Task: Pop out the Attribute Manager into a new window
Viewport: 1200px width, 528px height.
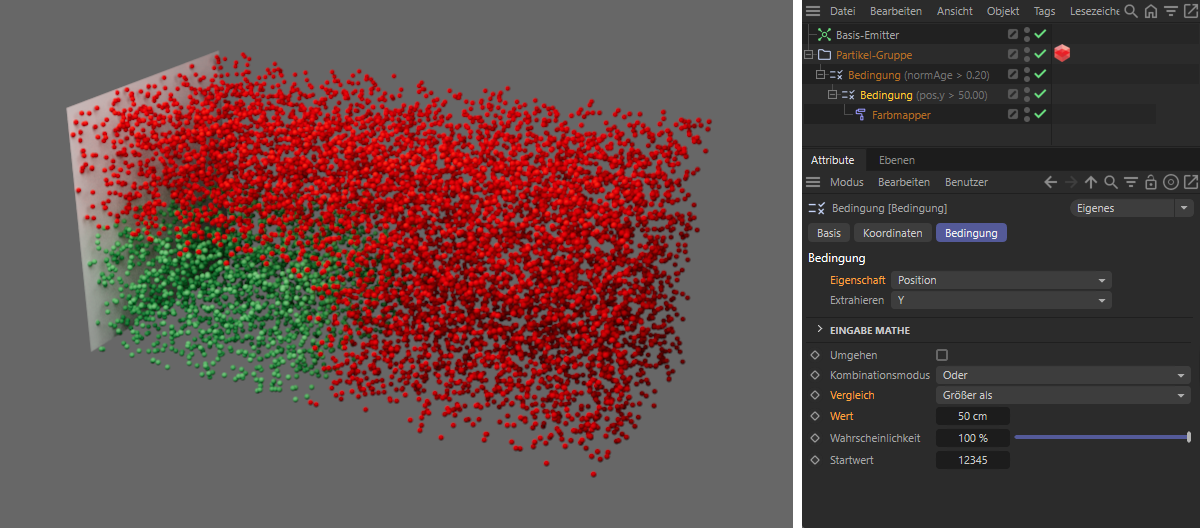Action: click(x=1190, y=182)
